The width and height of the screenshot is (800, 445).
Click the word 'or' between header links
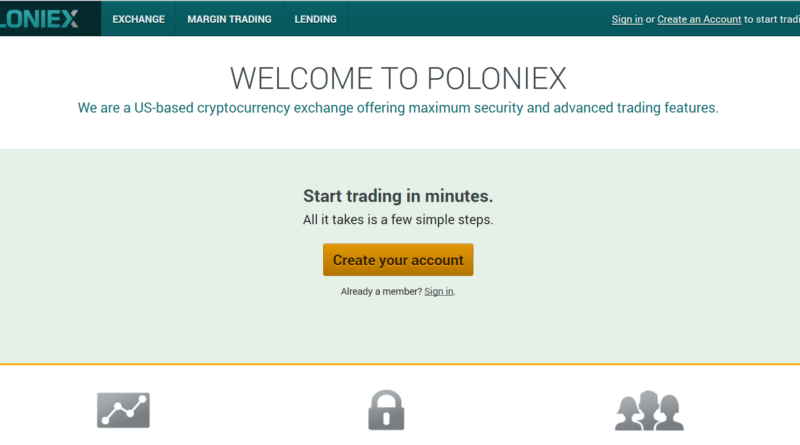(650, 19)
